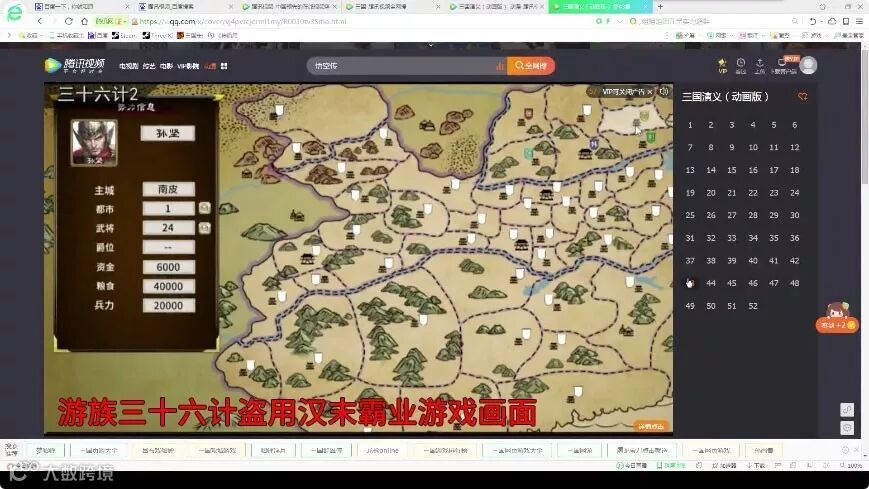Click the 全网搜 search button
The height and width of the screenshot is (489, 869).
pos(531,66)
